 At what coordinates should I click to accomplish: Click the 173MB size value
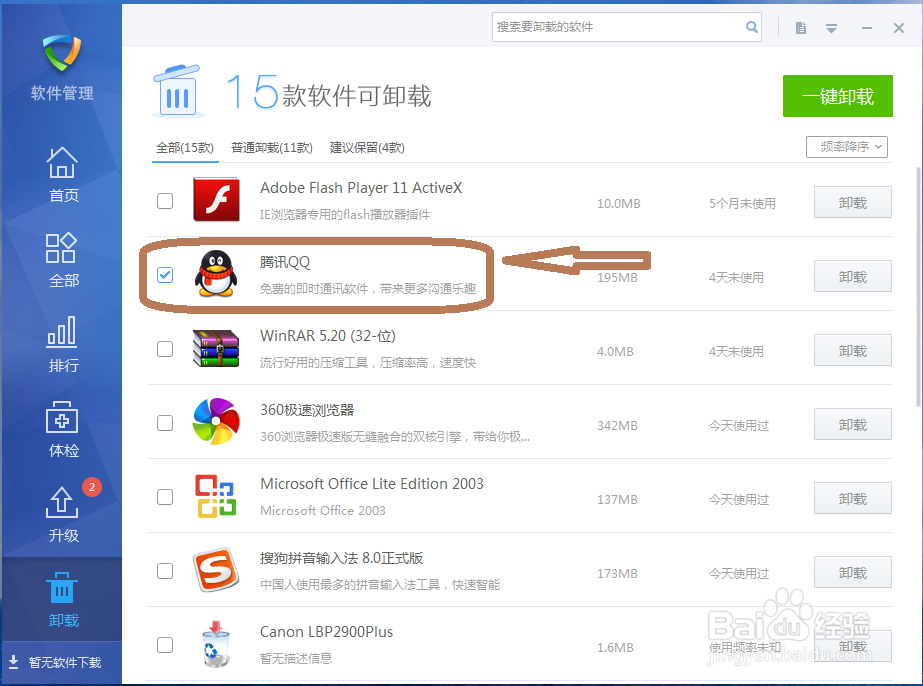(617, 573)
